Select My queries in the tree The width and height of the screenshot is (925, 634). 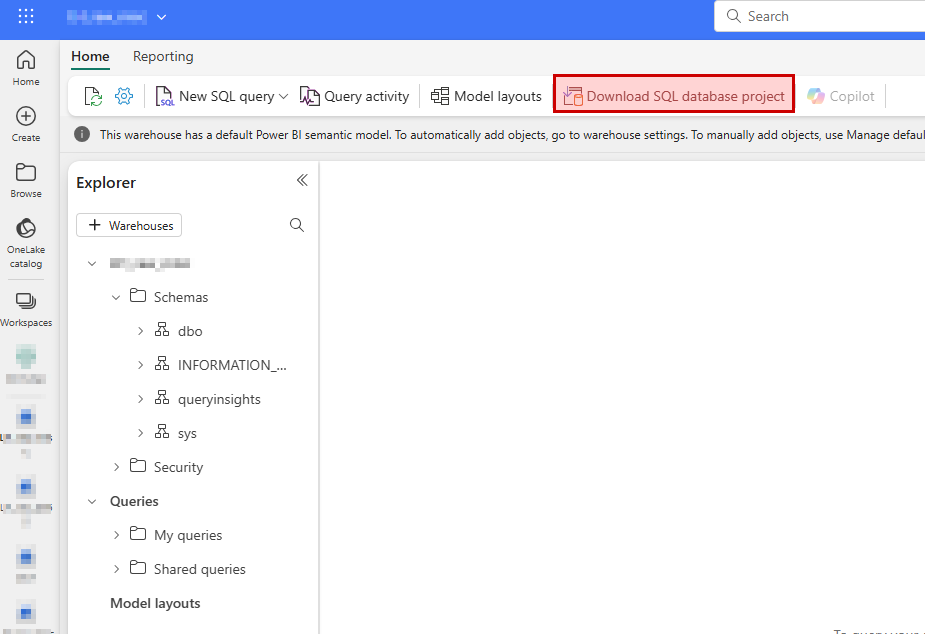coord(188,535)
